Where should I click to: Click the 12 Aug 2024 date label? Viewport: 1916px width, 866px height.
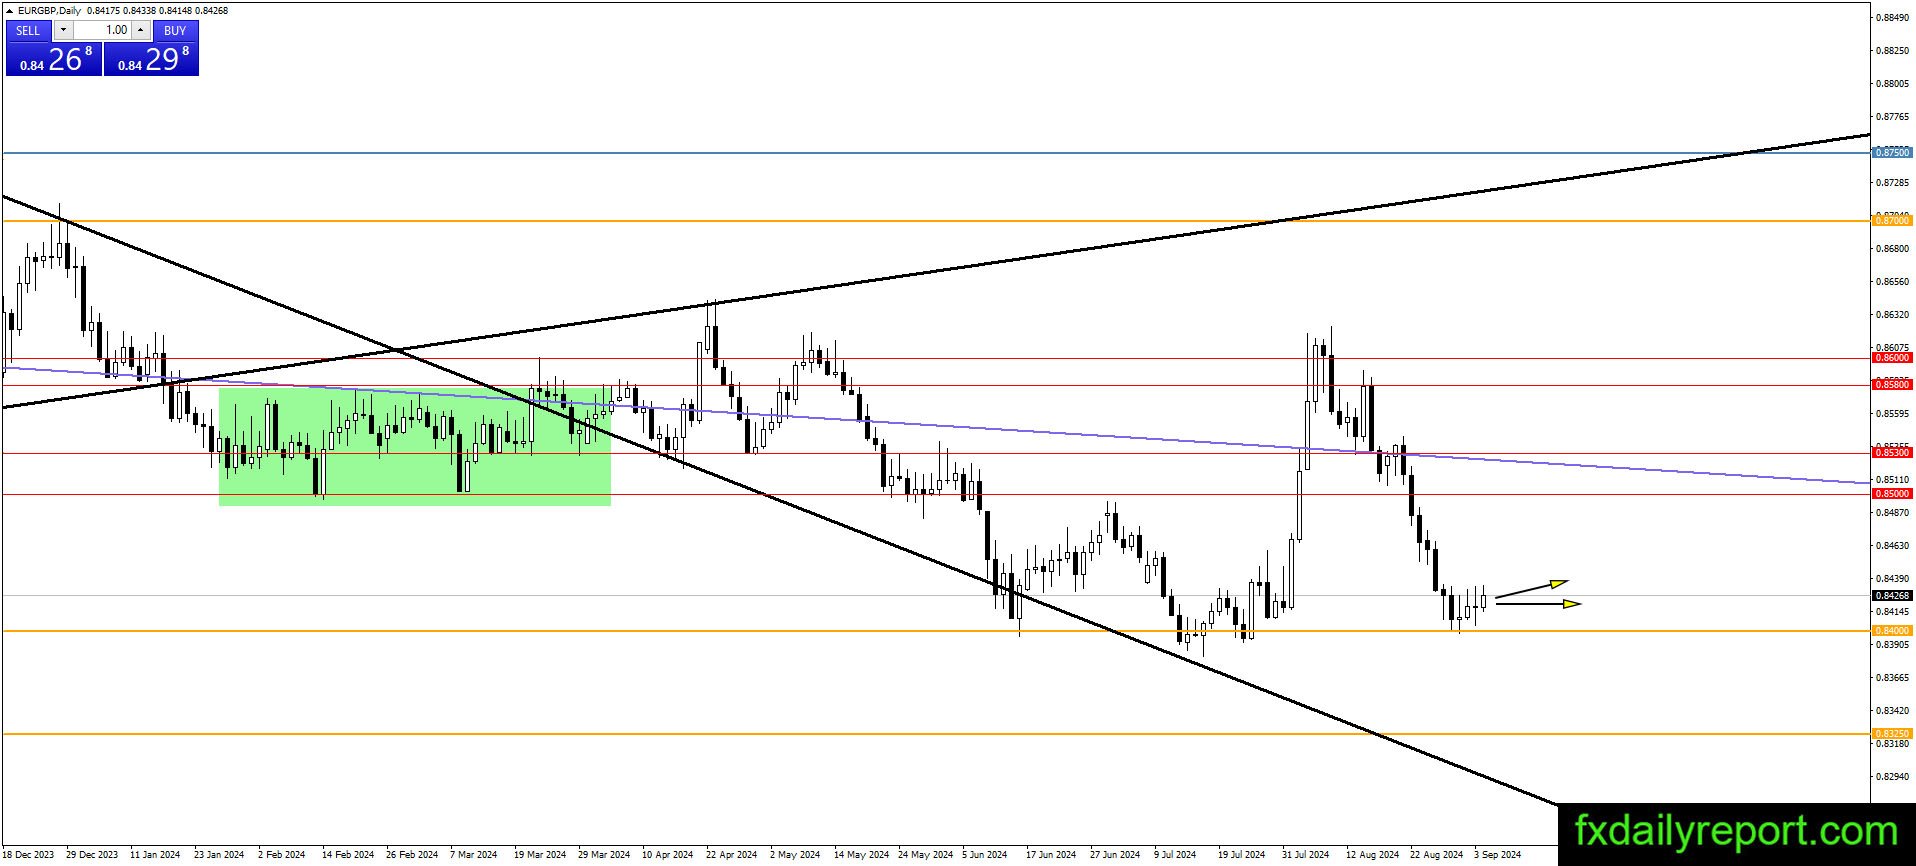point(1372,855)
